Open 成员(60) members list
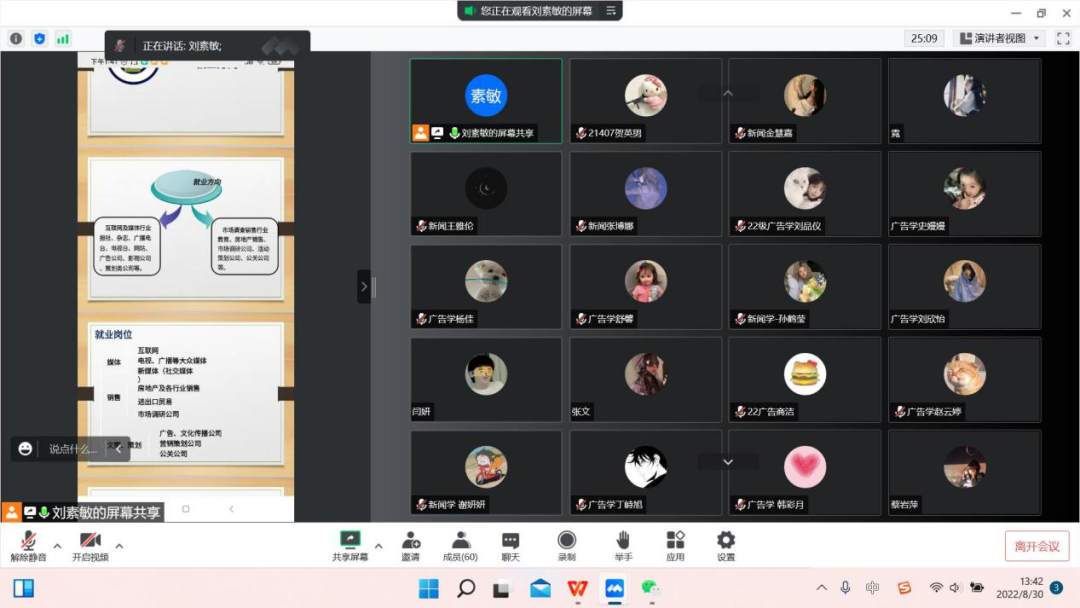The width and height of the screenshot is (1080, 608). point(460,546)
